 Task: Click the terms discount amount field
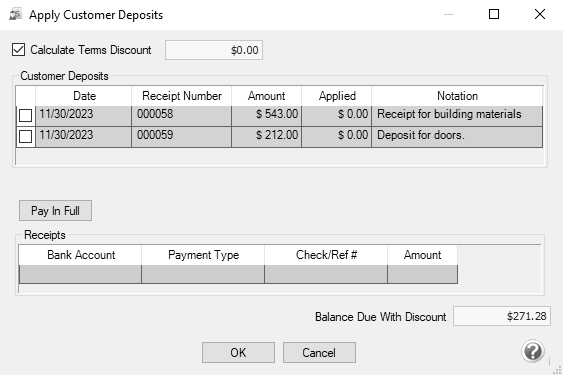coord(214,50)
